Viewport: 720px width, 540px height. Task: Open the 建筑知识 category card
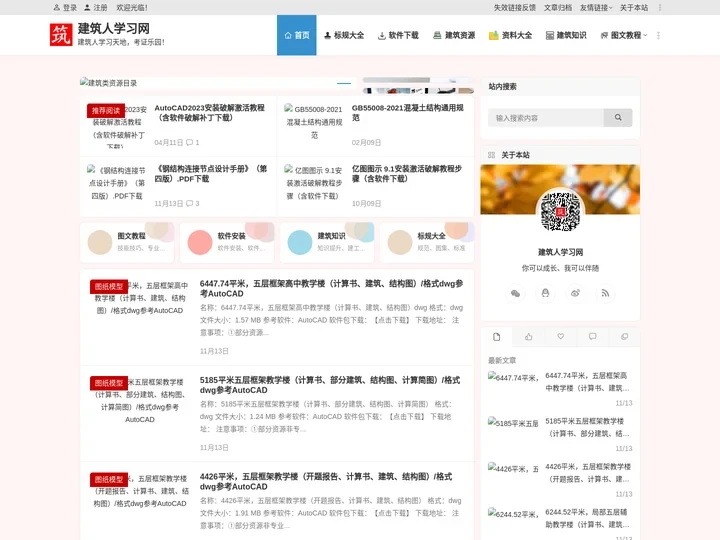click(x=327, y=242)
